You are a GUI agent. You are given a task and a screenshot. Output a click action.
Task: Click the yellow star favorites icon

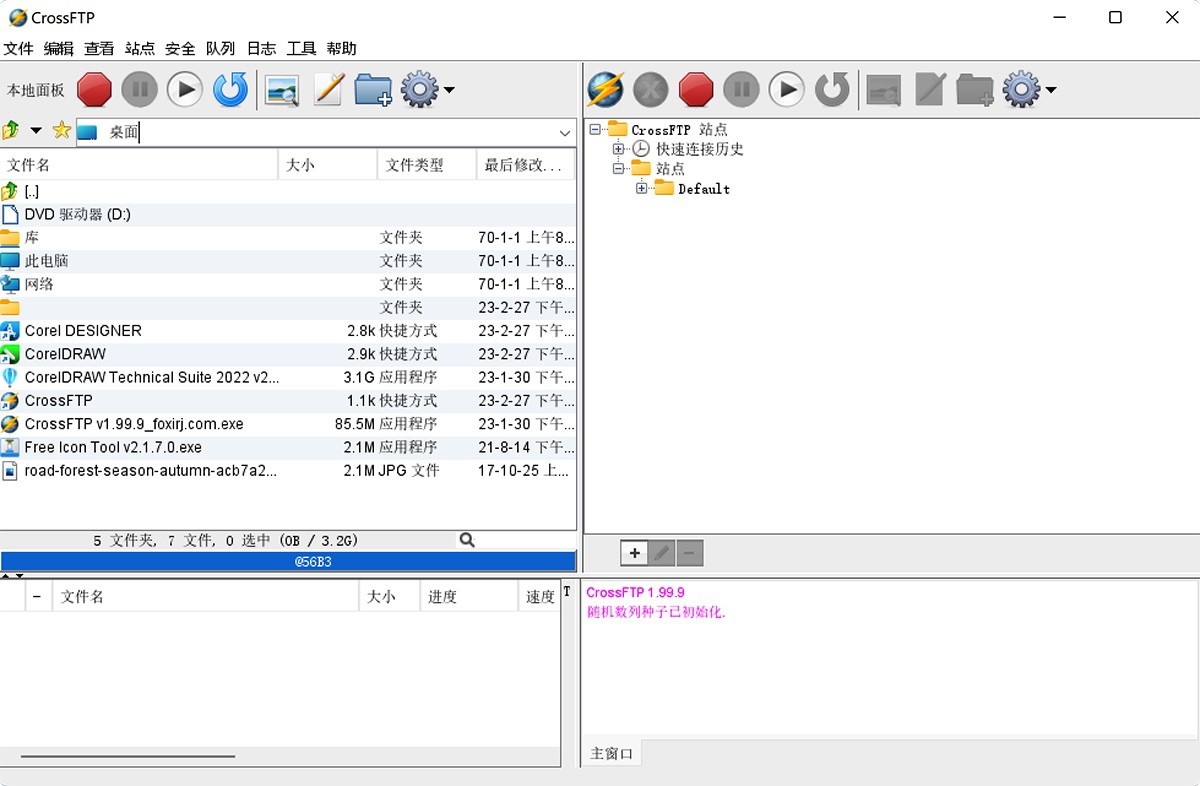click(60, 130)
